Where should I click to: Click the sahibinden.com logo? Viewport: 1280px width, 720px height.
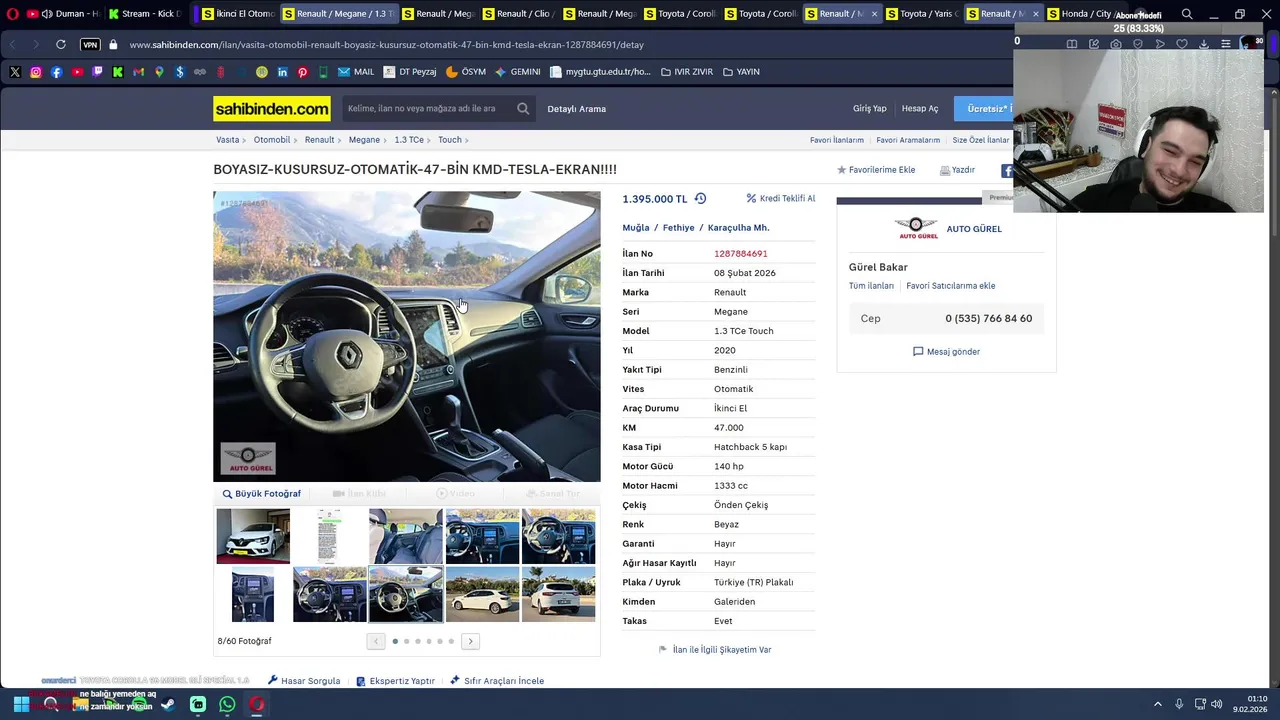coord(272,109)
